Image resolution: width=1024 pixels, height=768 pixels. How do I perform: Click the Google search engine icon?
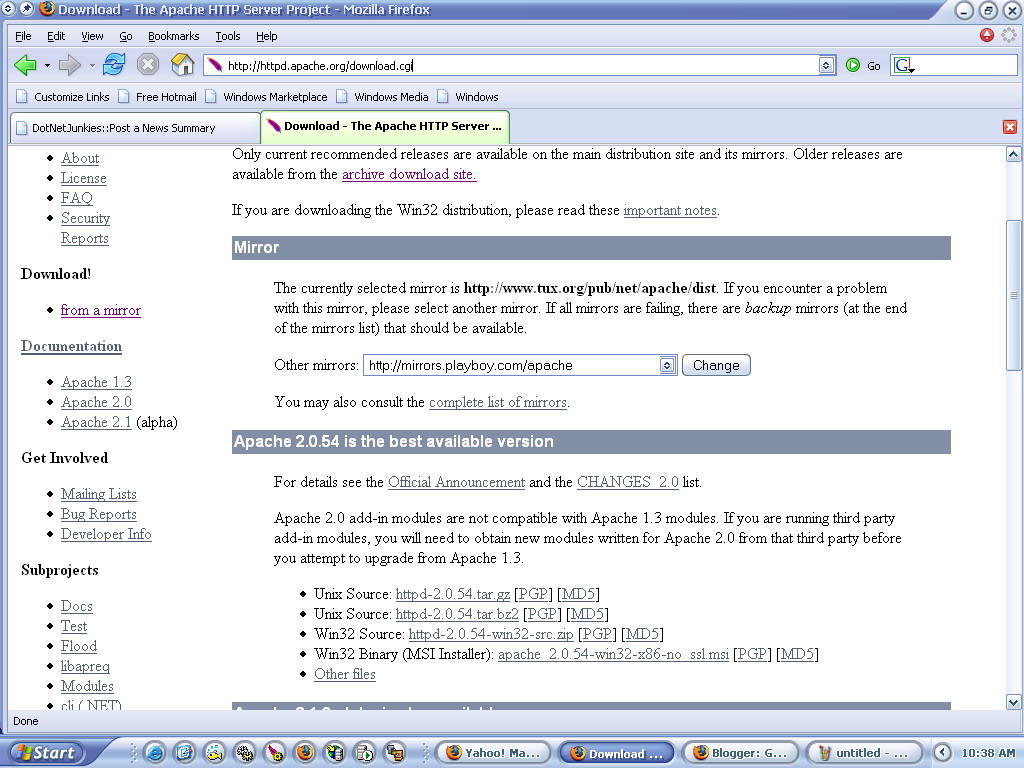point(904,65)
